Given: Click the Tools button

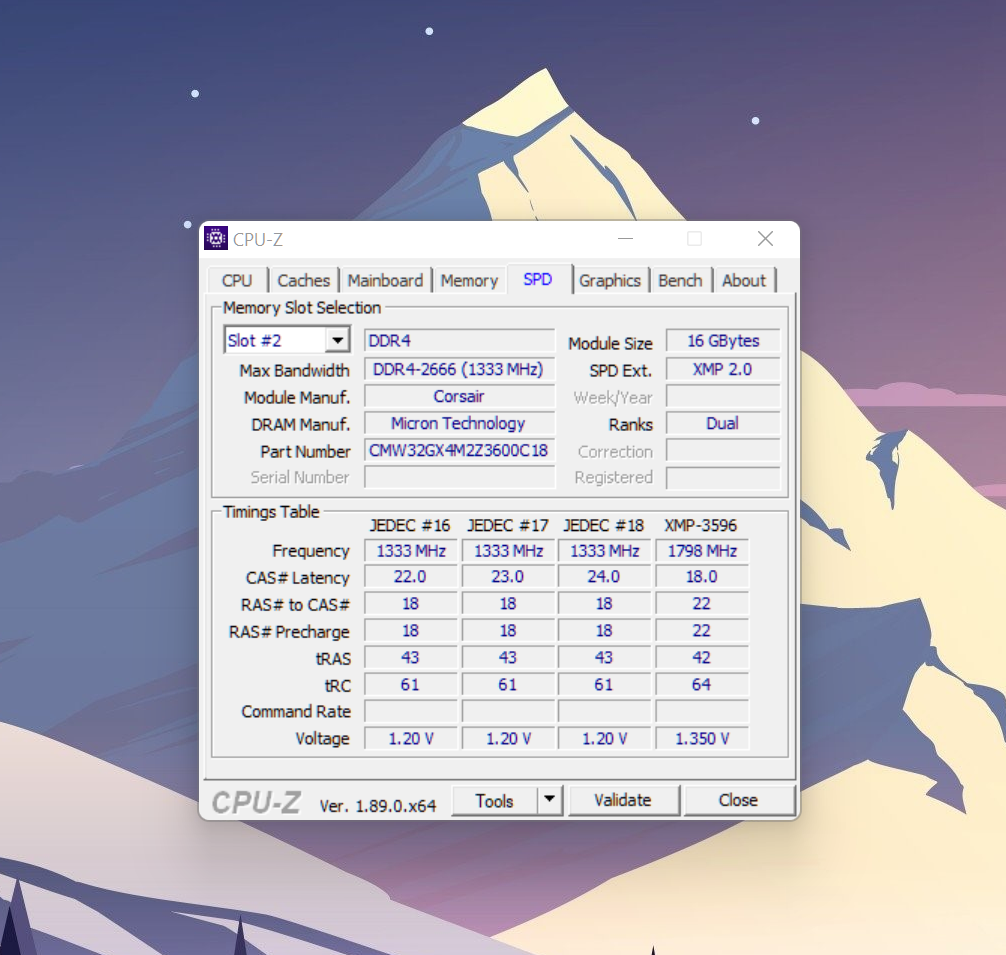Looking at the screenshot, I should tap(494, 800).
